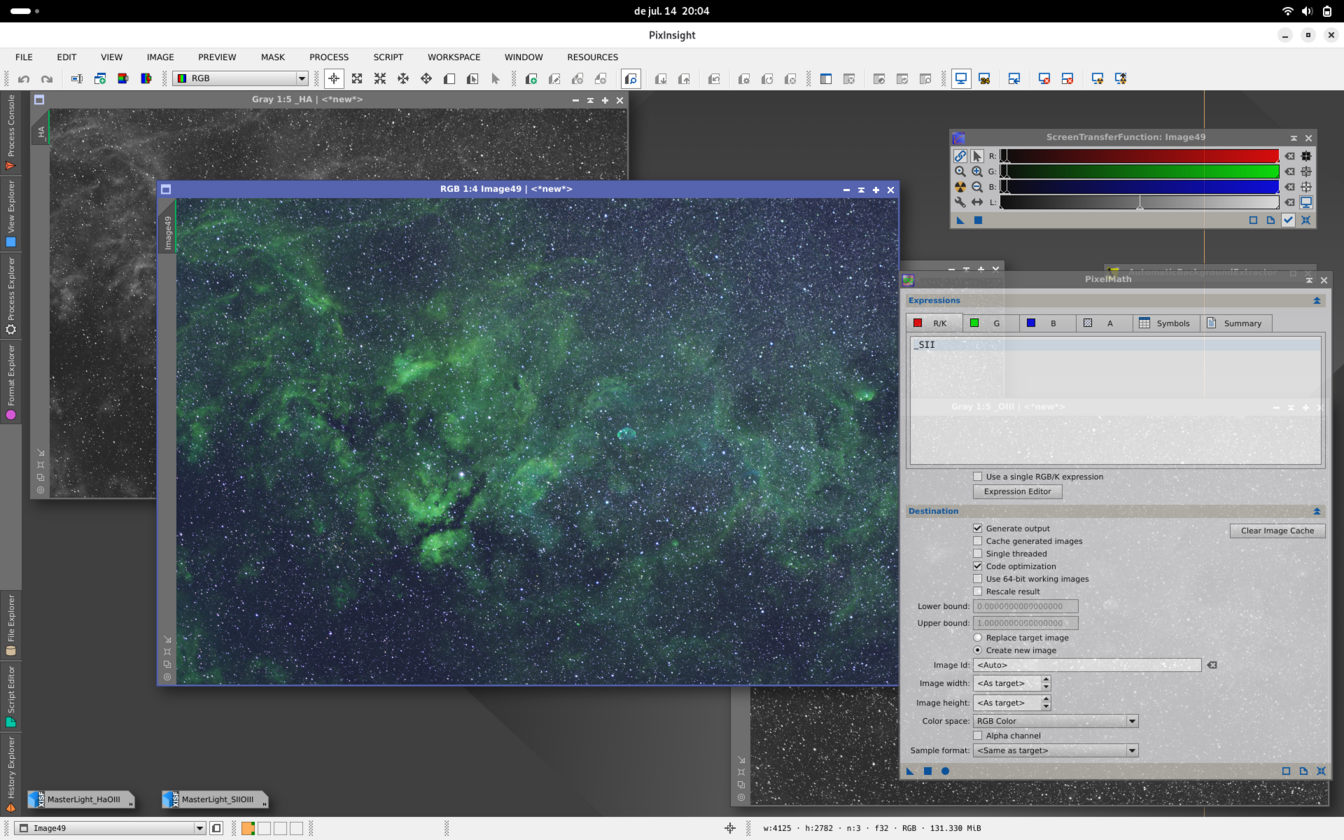Enable Rescale result checkbox

pos(978,592)
